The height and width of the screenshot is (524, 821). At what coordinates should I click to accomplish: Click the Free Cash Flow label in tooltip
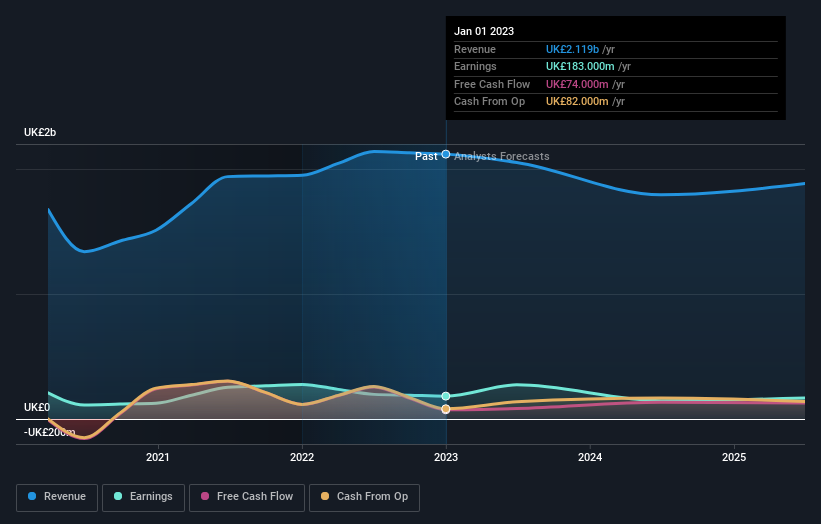[x=492, y=84]
